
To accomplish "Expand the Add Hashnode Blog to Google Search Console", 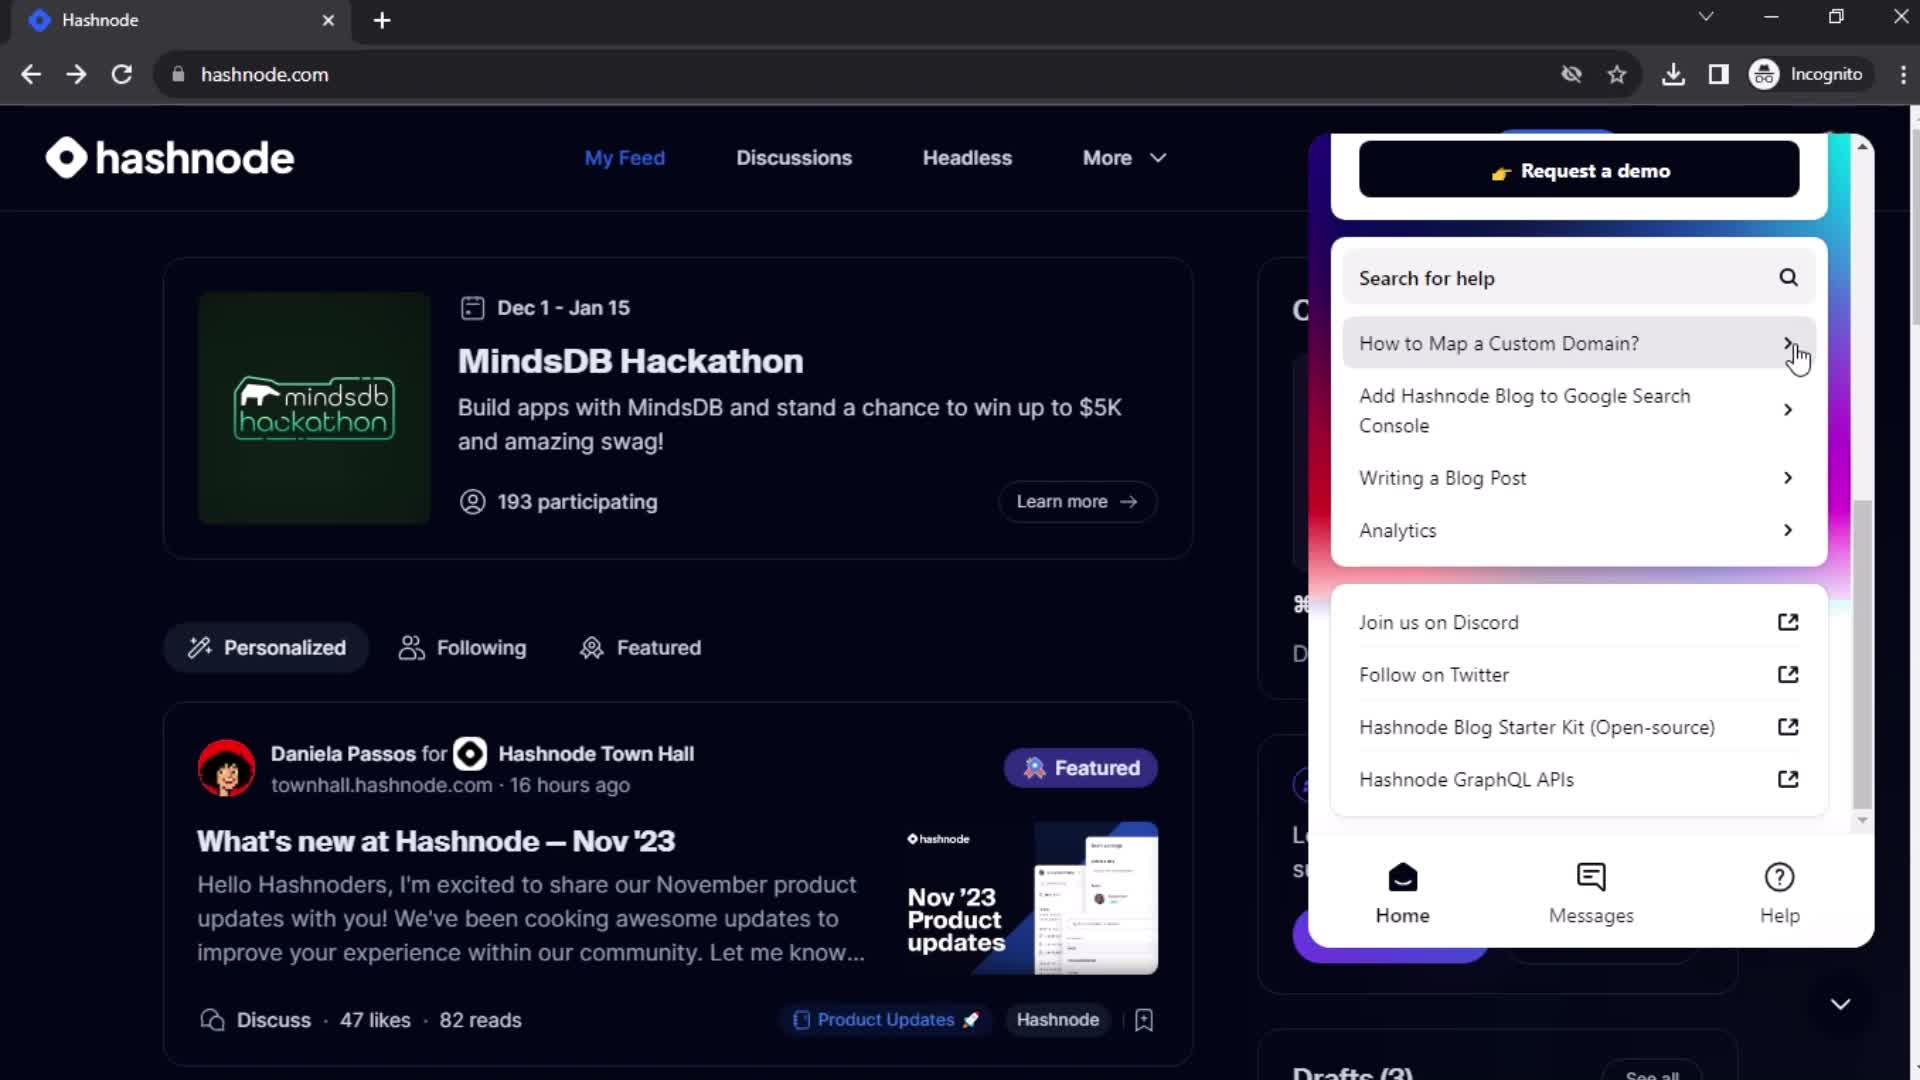I will click(1788, 409).
